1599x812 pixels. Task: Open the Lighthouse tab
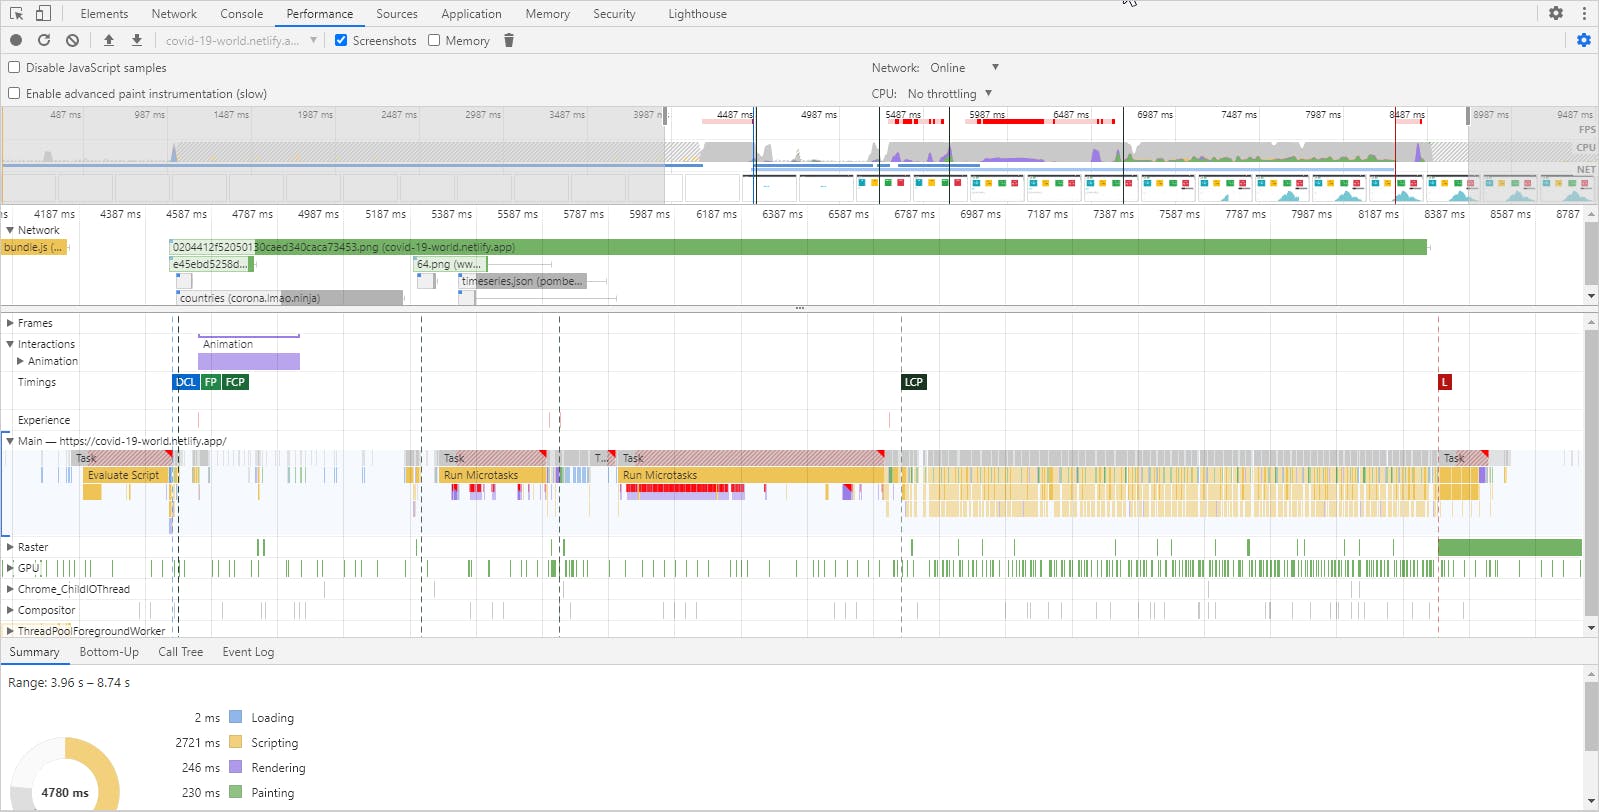(697, 14)
